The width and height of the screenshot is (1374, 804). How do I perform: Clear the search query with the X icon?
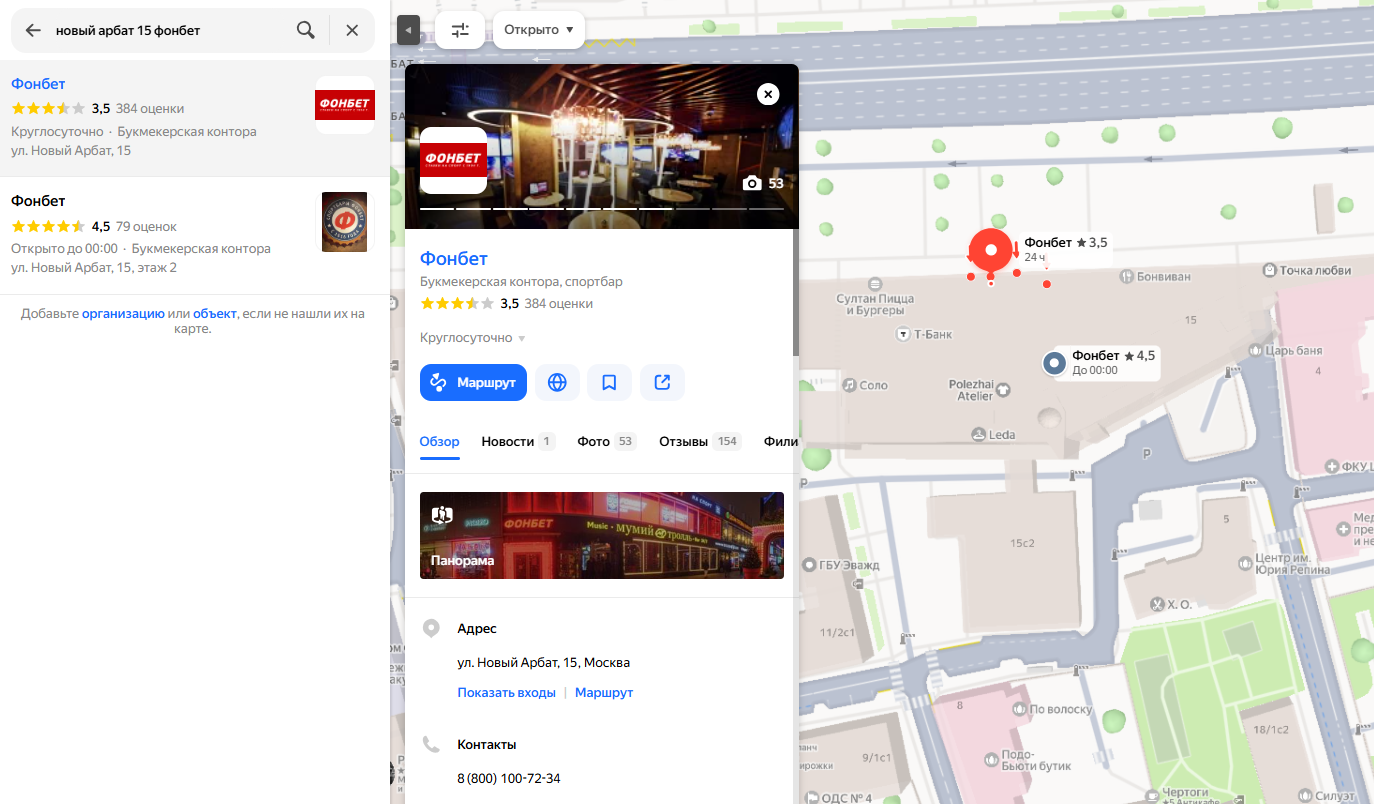pos(352,30)
